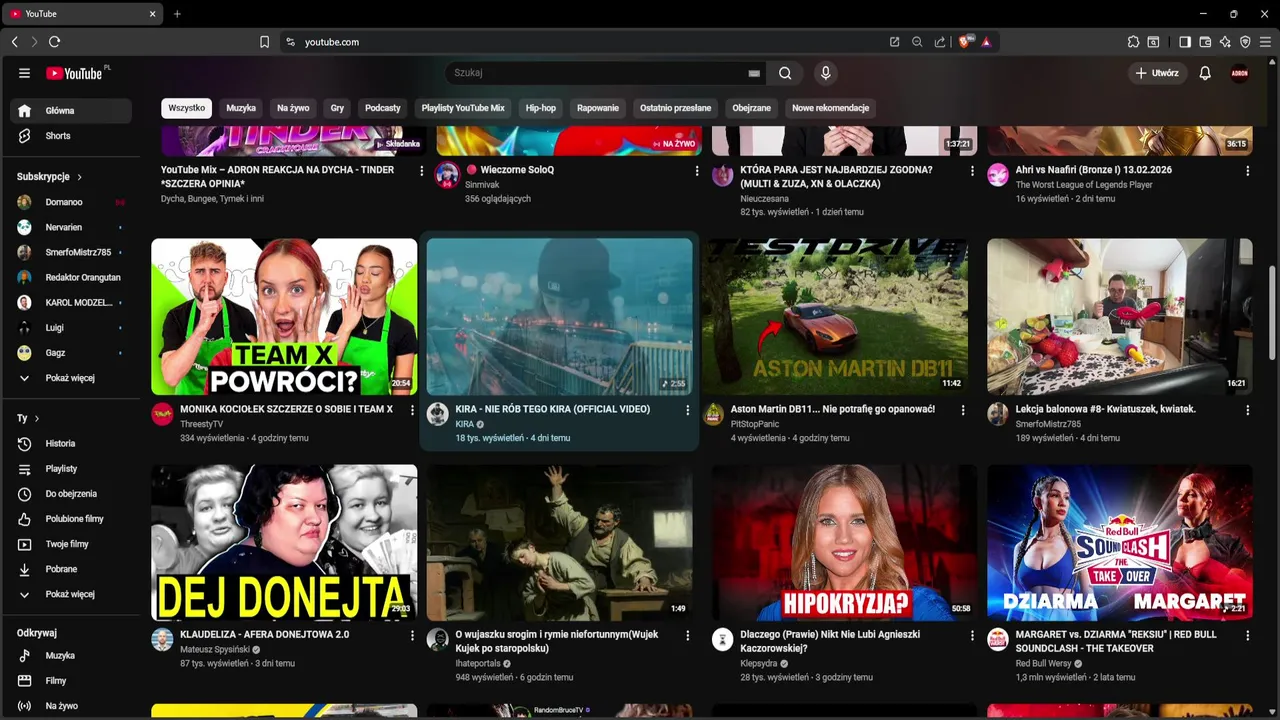Viewport: 1280px width, 720px height.
Task: Open SmerfoMistrz785 channel name under Lekcja balonowa
Action: point(1048,424)
